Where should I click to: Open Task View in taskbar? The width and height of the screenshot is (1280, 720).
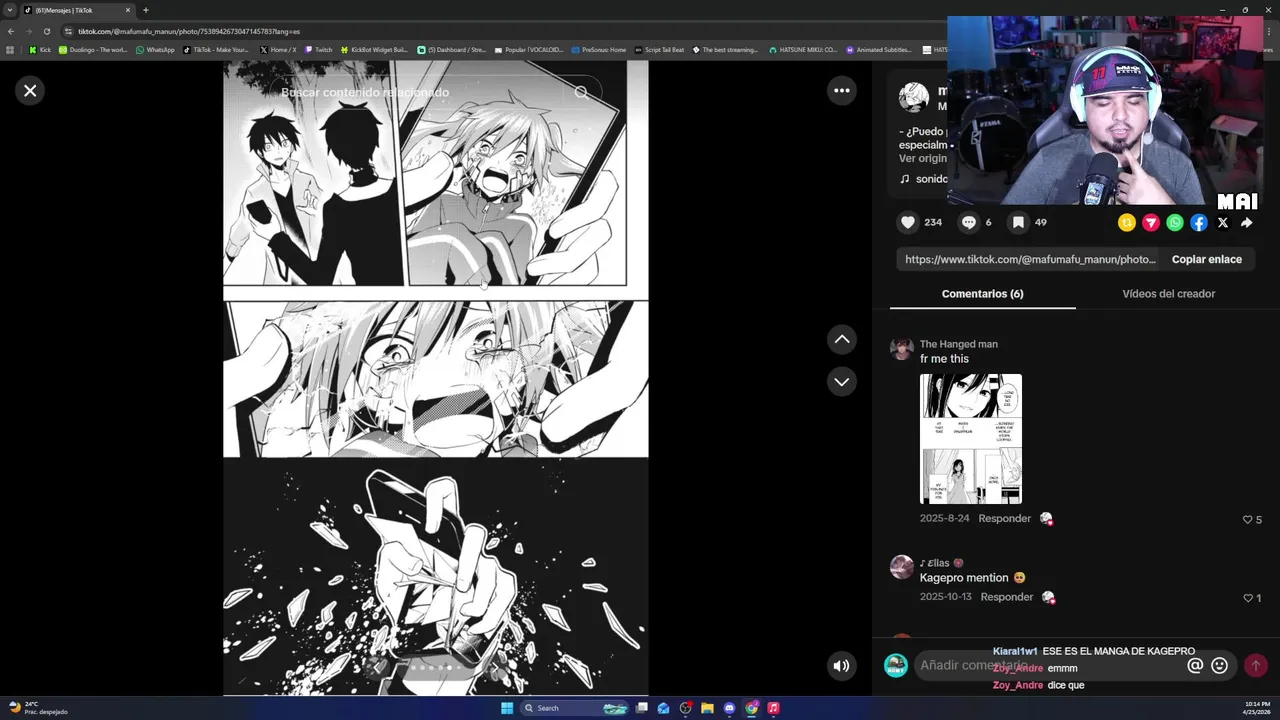tap(640, 708)
